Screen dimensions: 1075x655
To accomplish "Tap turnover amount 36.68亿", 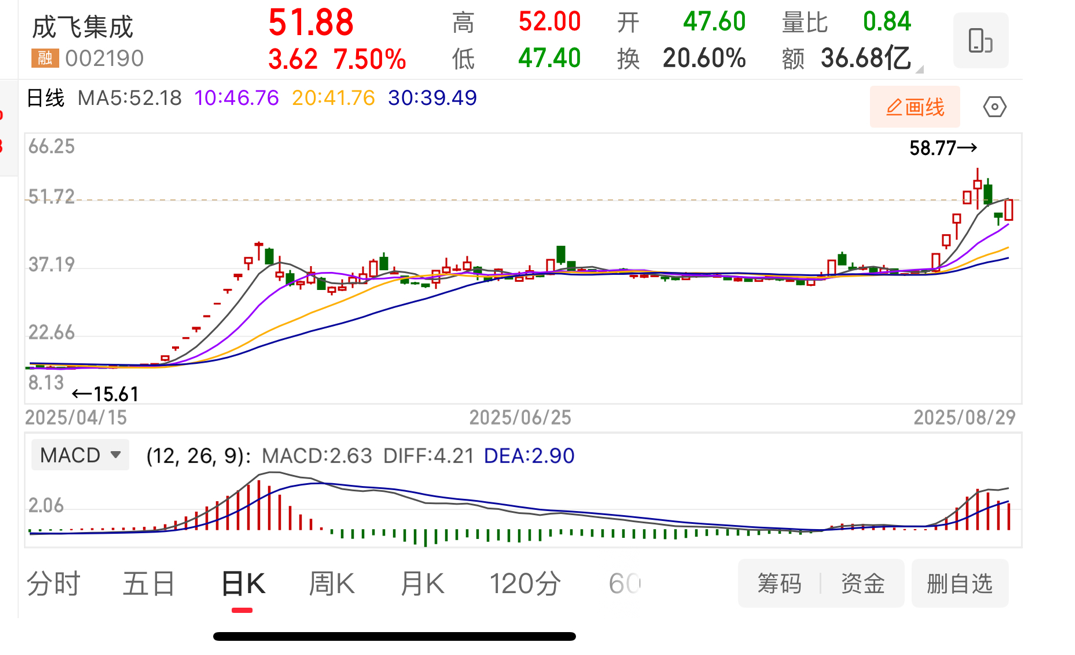I will [x=865, y=58].
